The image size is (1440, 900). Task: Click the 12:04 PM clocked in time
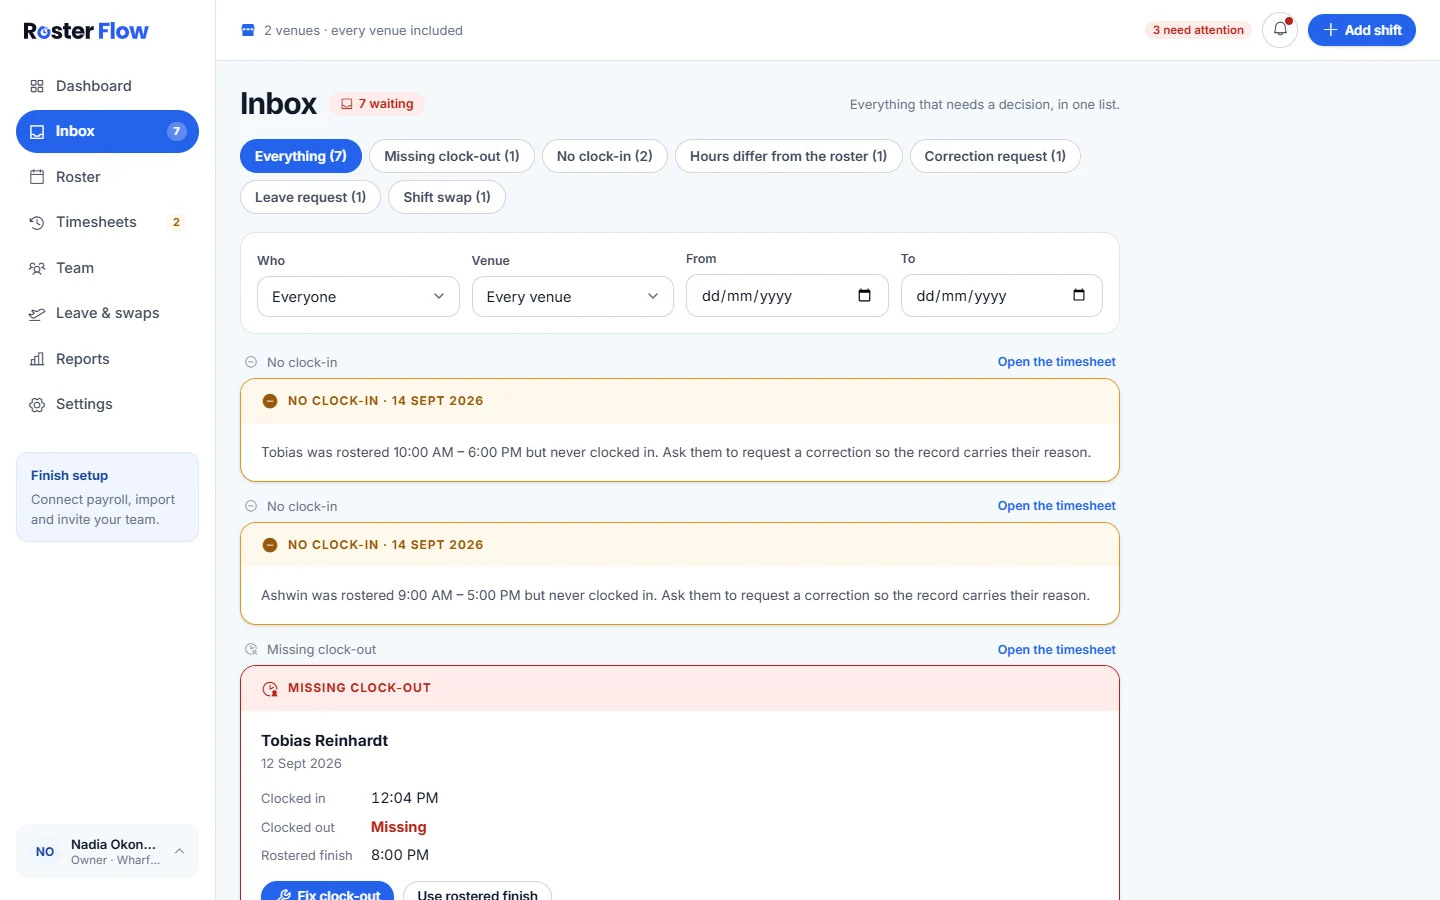point(405,798)
